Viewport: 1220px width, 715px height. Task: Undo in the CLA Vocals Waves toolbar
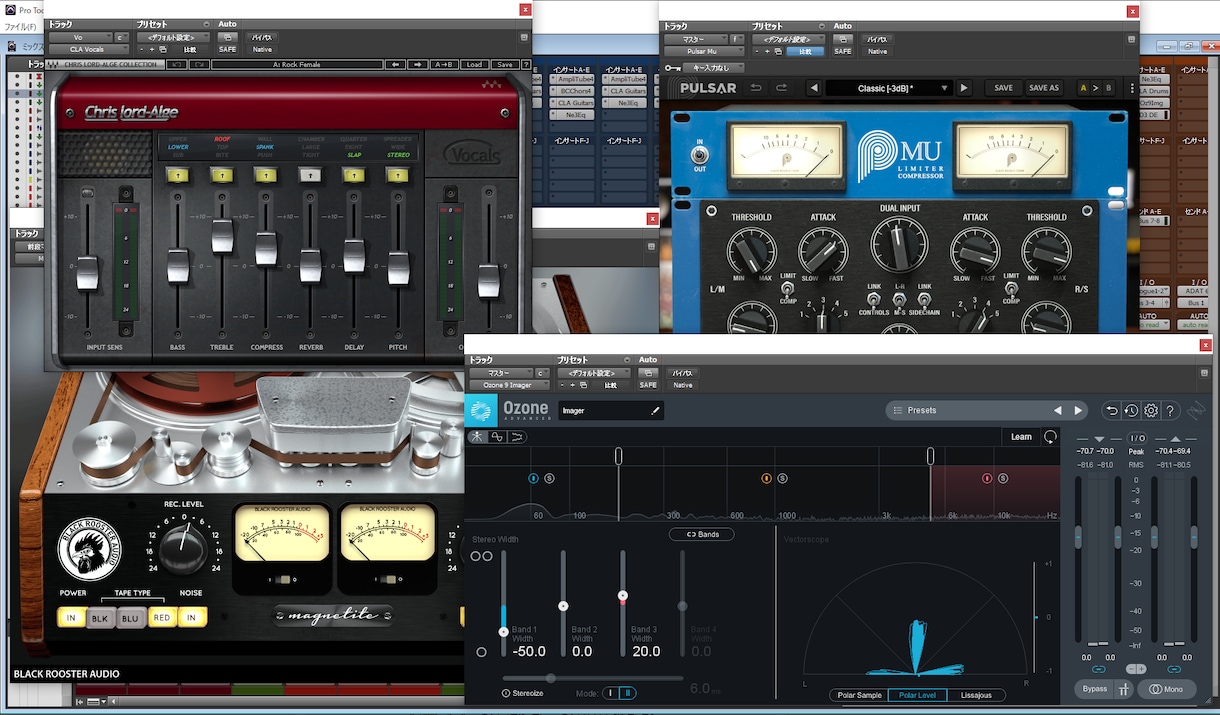coord(175,64)
